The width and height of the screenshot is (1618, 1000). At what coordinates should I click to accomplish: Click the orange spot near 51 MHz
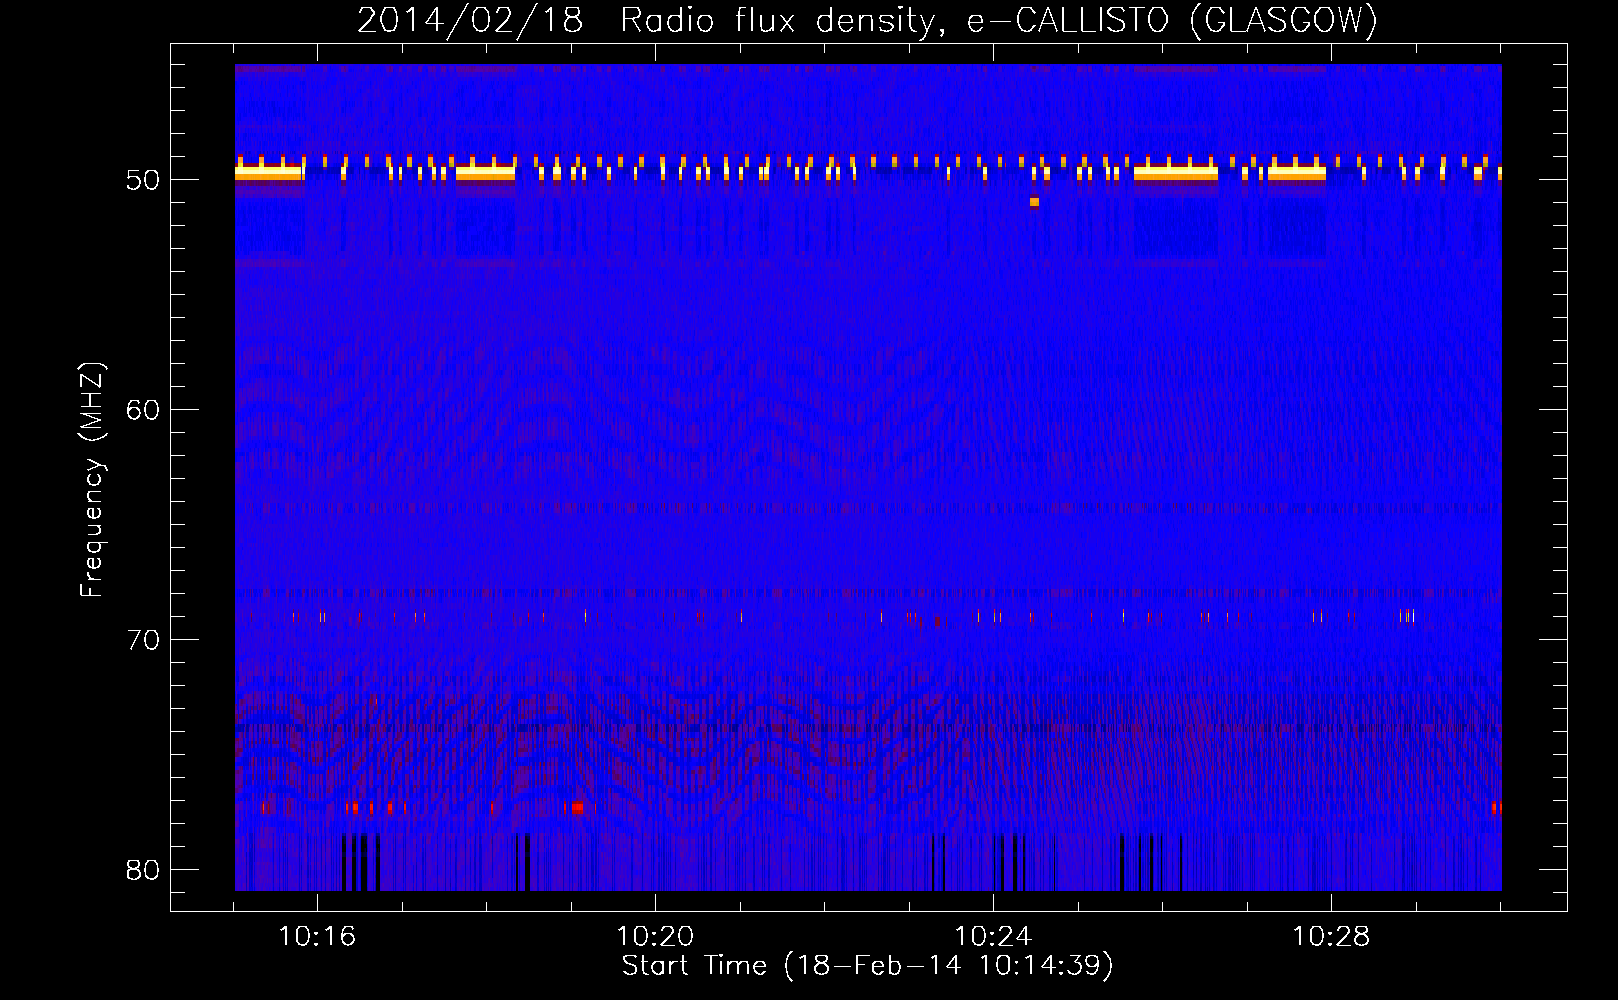click(x=1034, y=202)
